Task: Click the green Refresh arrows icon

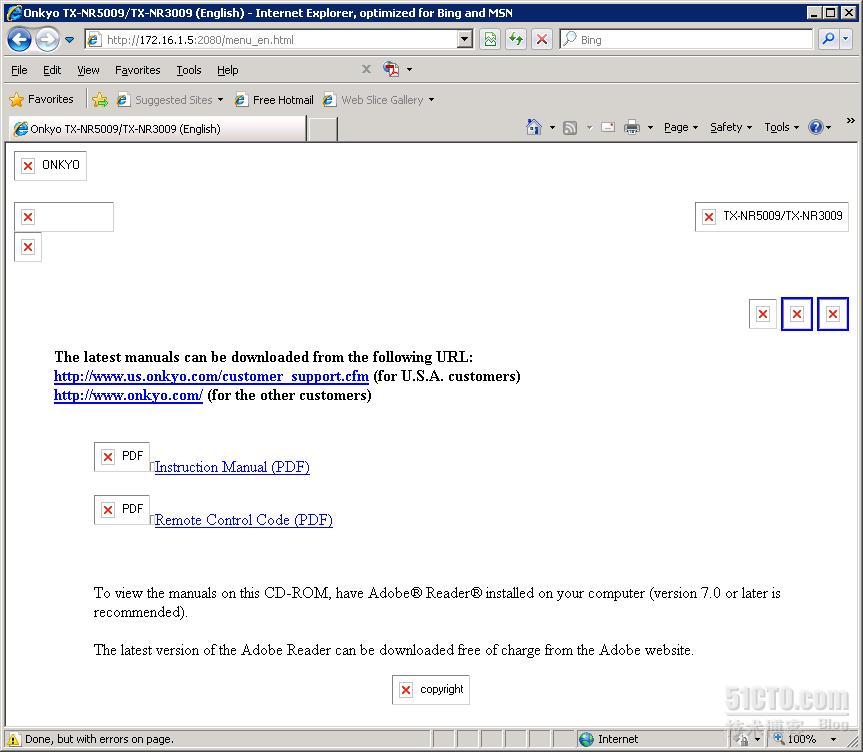Action: pos(516,40)
